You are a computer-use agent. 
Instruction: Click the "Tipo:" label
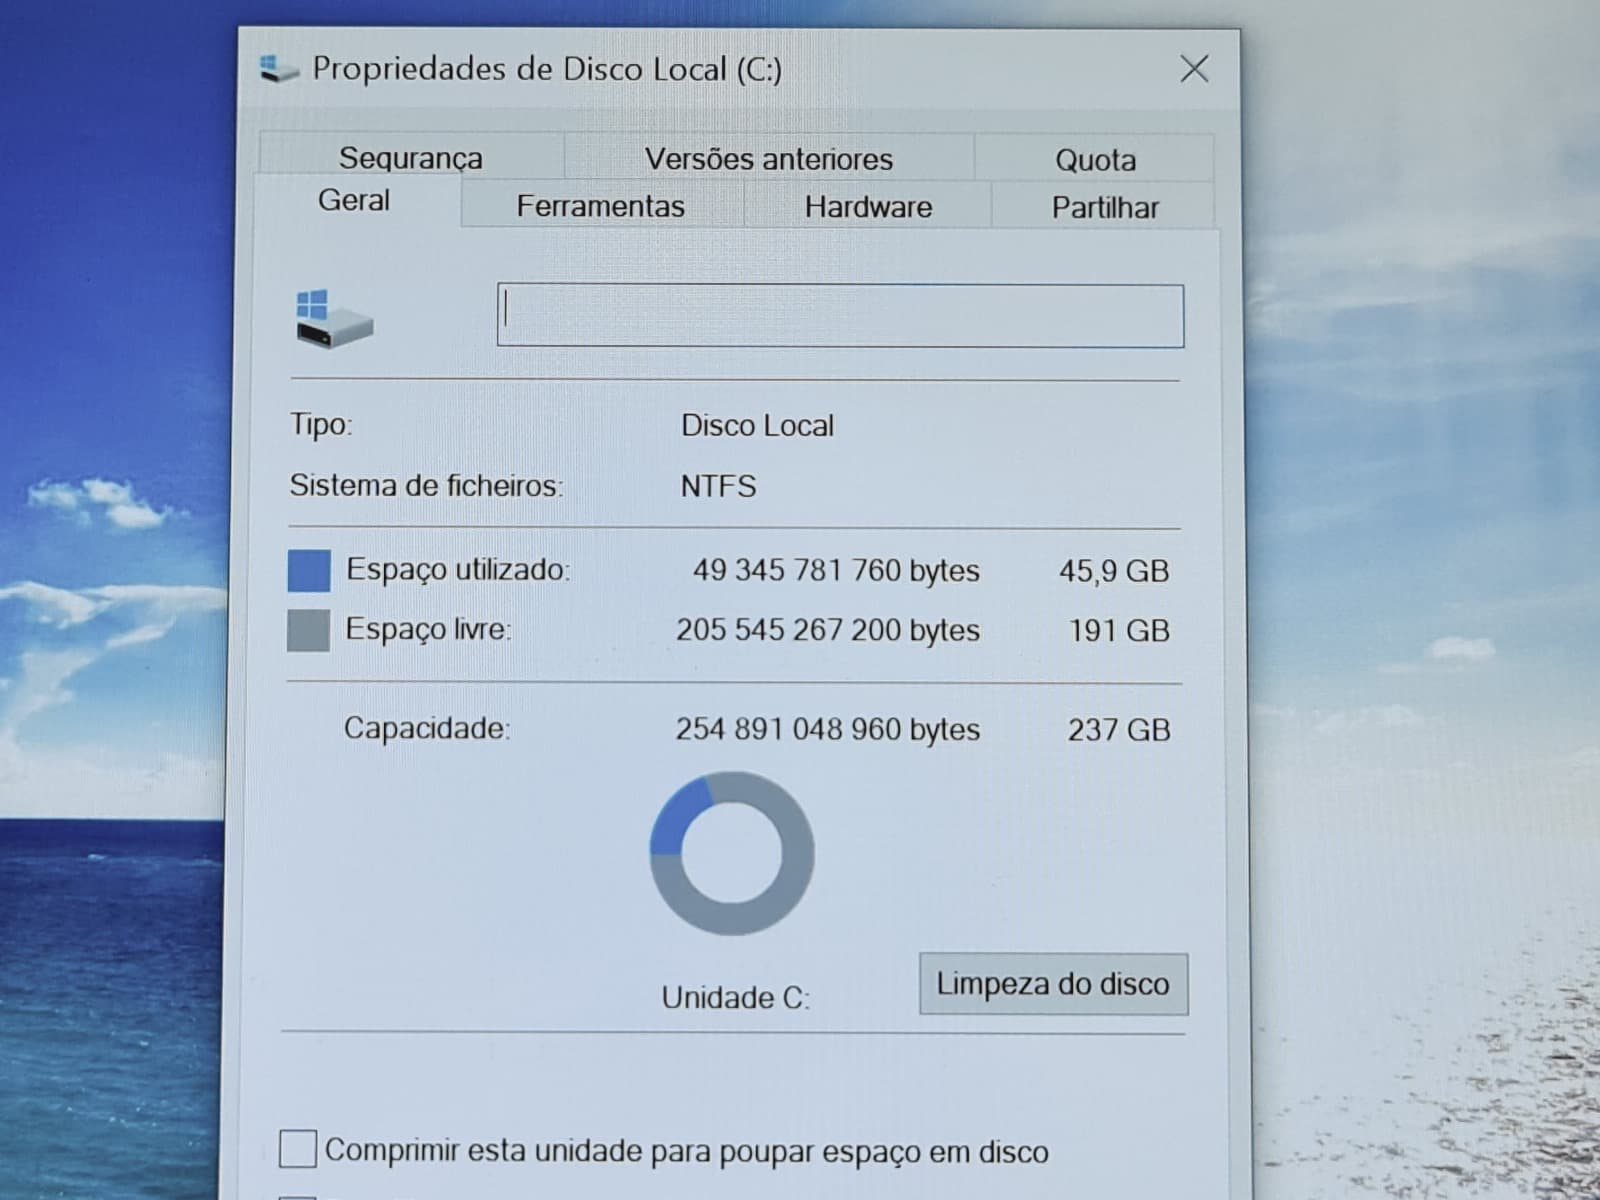pyautogui.click(x=321, y=425)
